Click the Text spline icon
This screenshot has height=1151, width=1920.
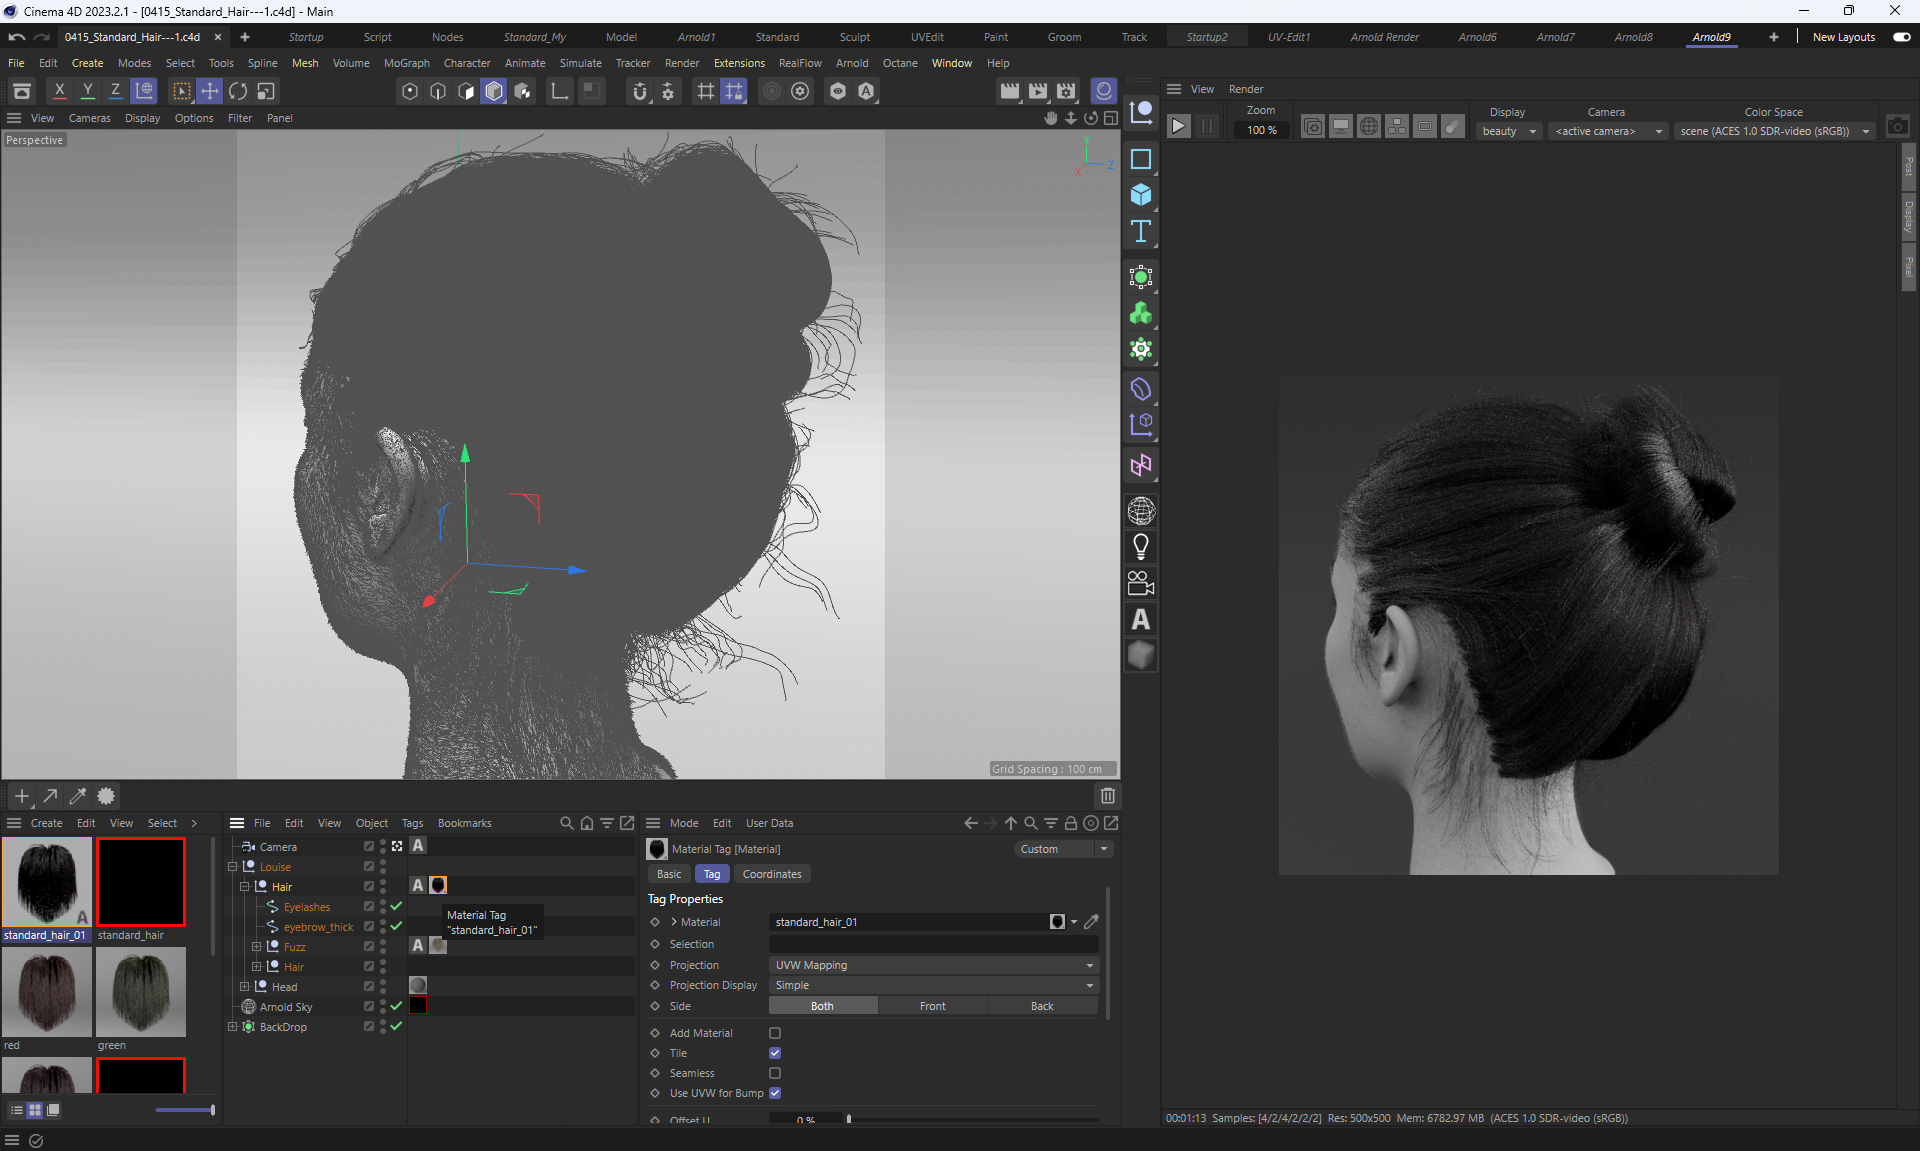tap(1141, 232)
